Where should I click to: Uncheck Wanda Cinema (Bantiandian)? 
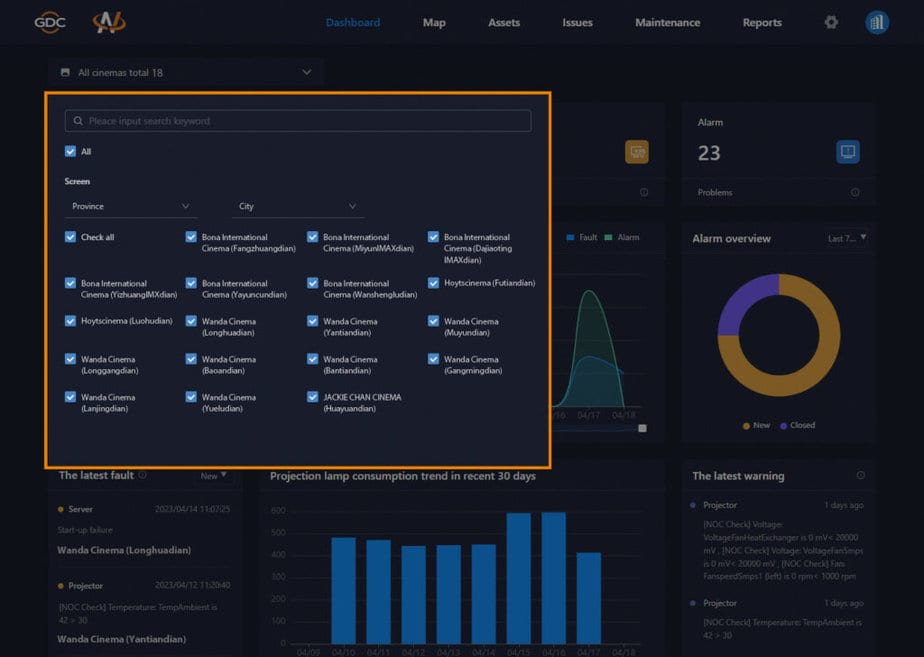coord(312,359)
